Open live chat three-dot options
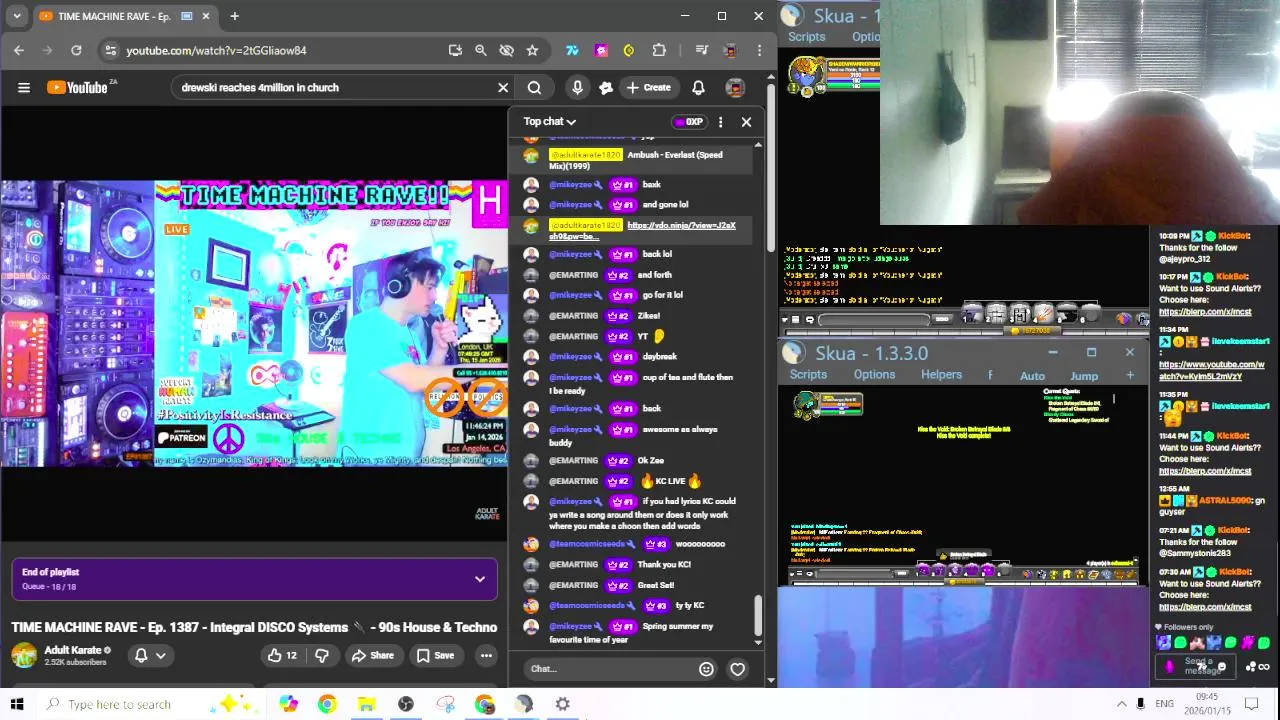The width and height of the screenshot is (1280, 720). (720, 122)
